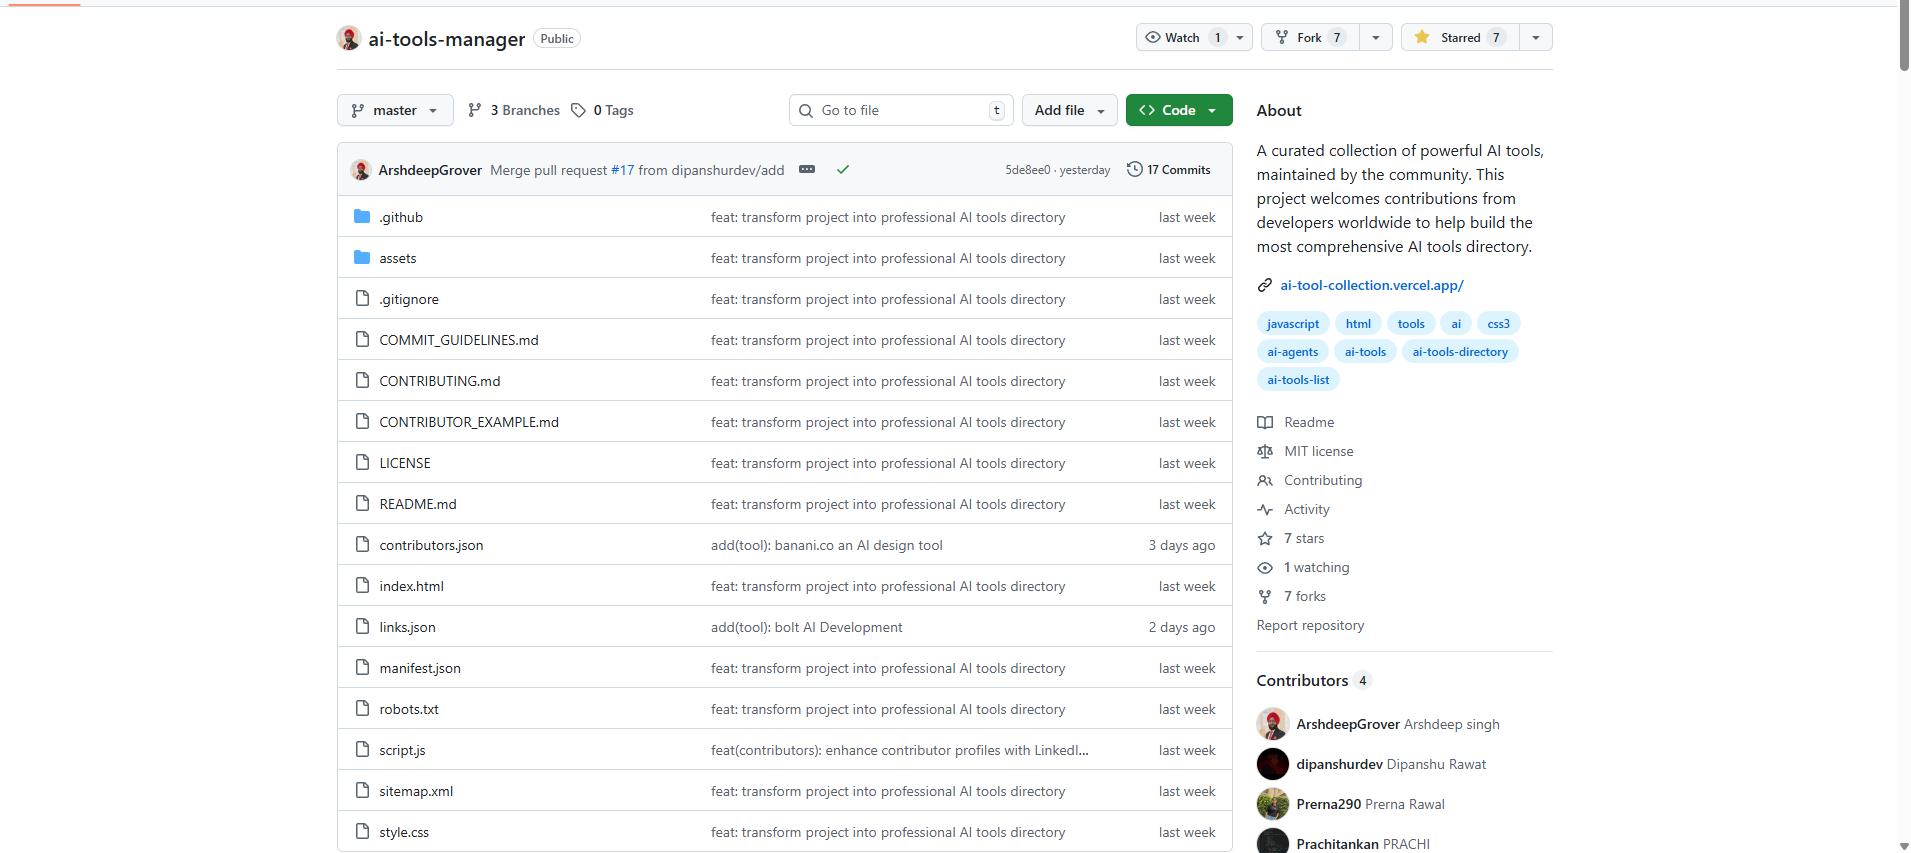Click the link icon beside the vercel URL
This screenshot has height=853, width=1911.
click(1265, 285)
